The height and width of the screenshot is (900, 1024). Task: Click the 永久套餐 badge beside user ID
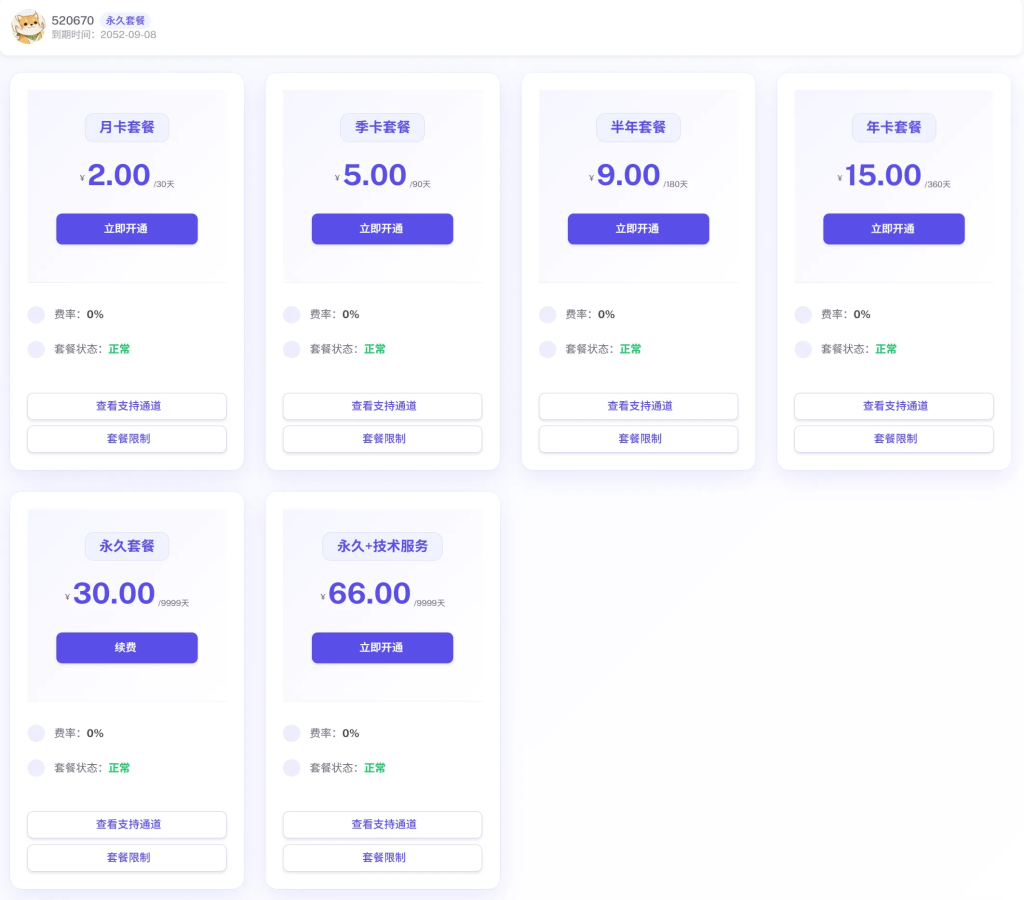click(x=126, y=20)
